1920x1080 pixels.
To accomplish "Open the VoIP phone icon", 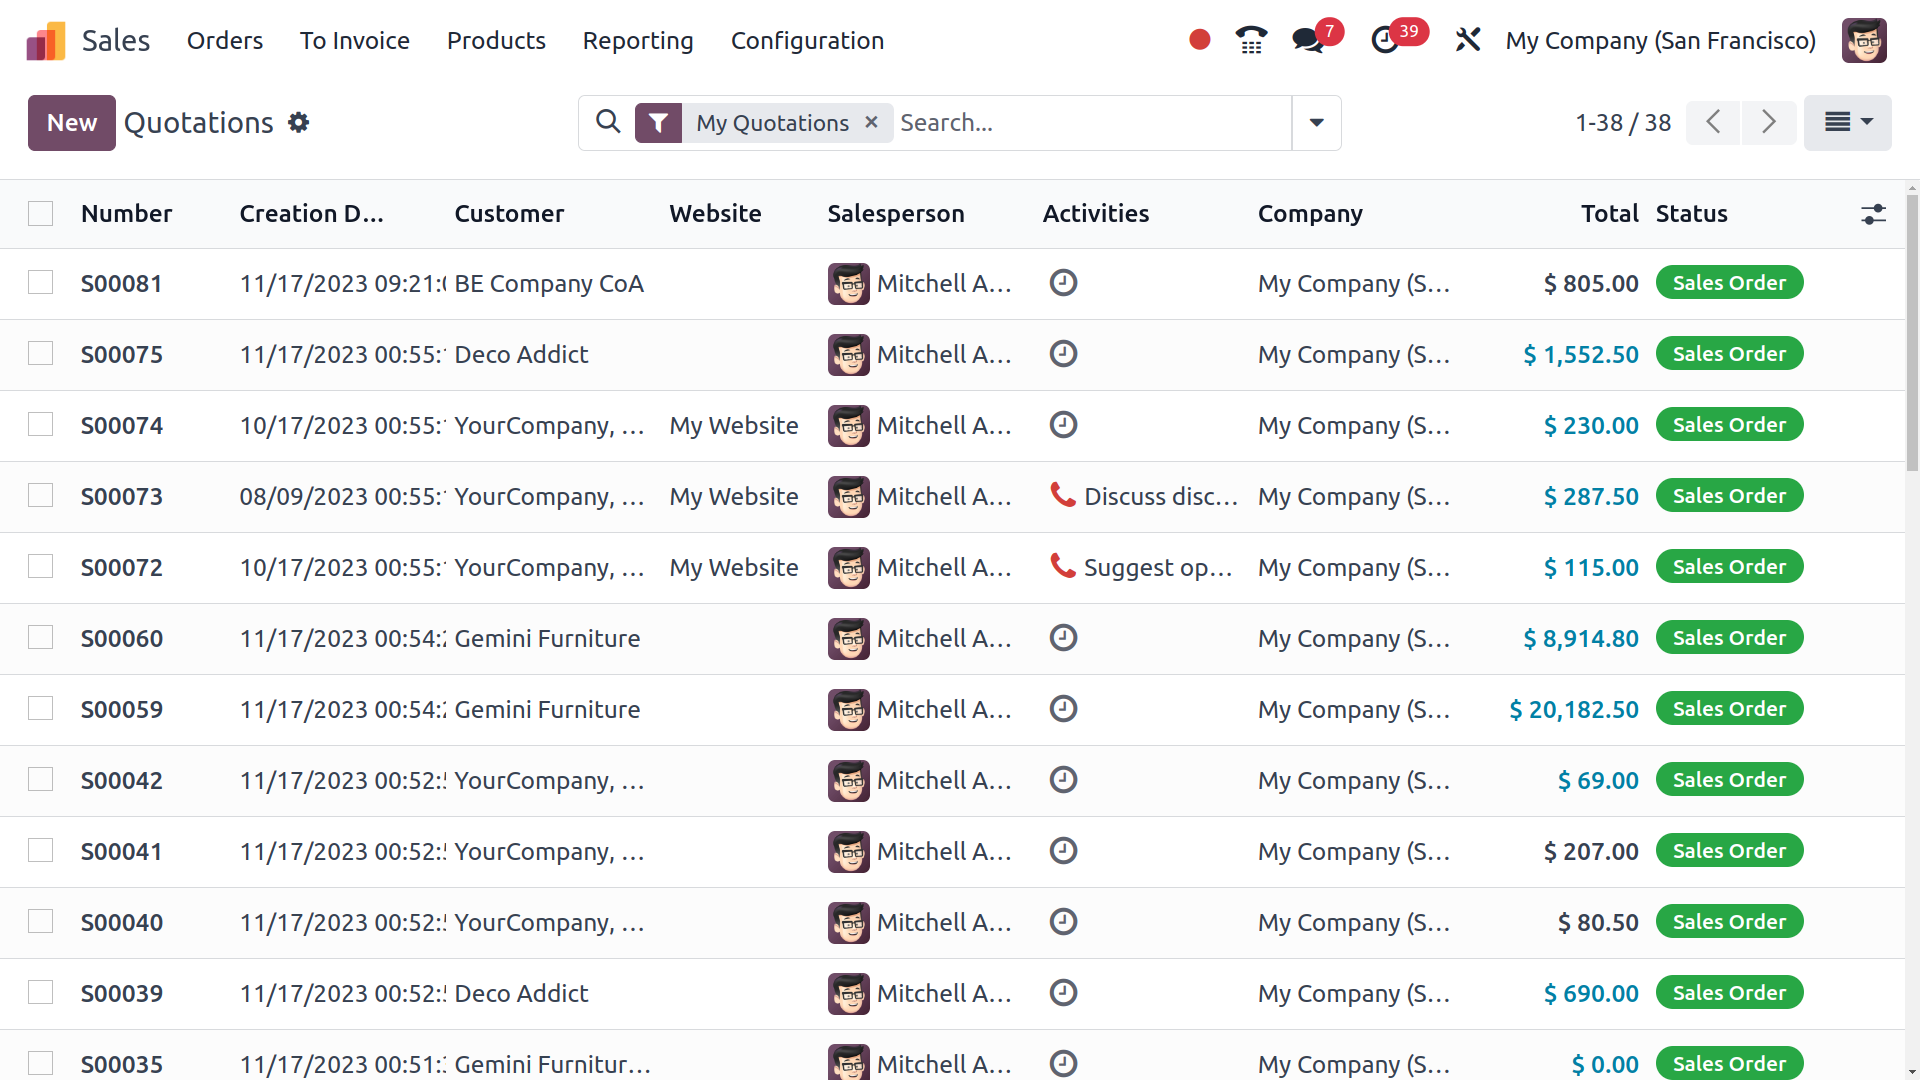I will (x=1251, y=40).
